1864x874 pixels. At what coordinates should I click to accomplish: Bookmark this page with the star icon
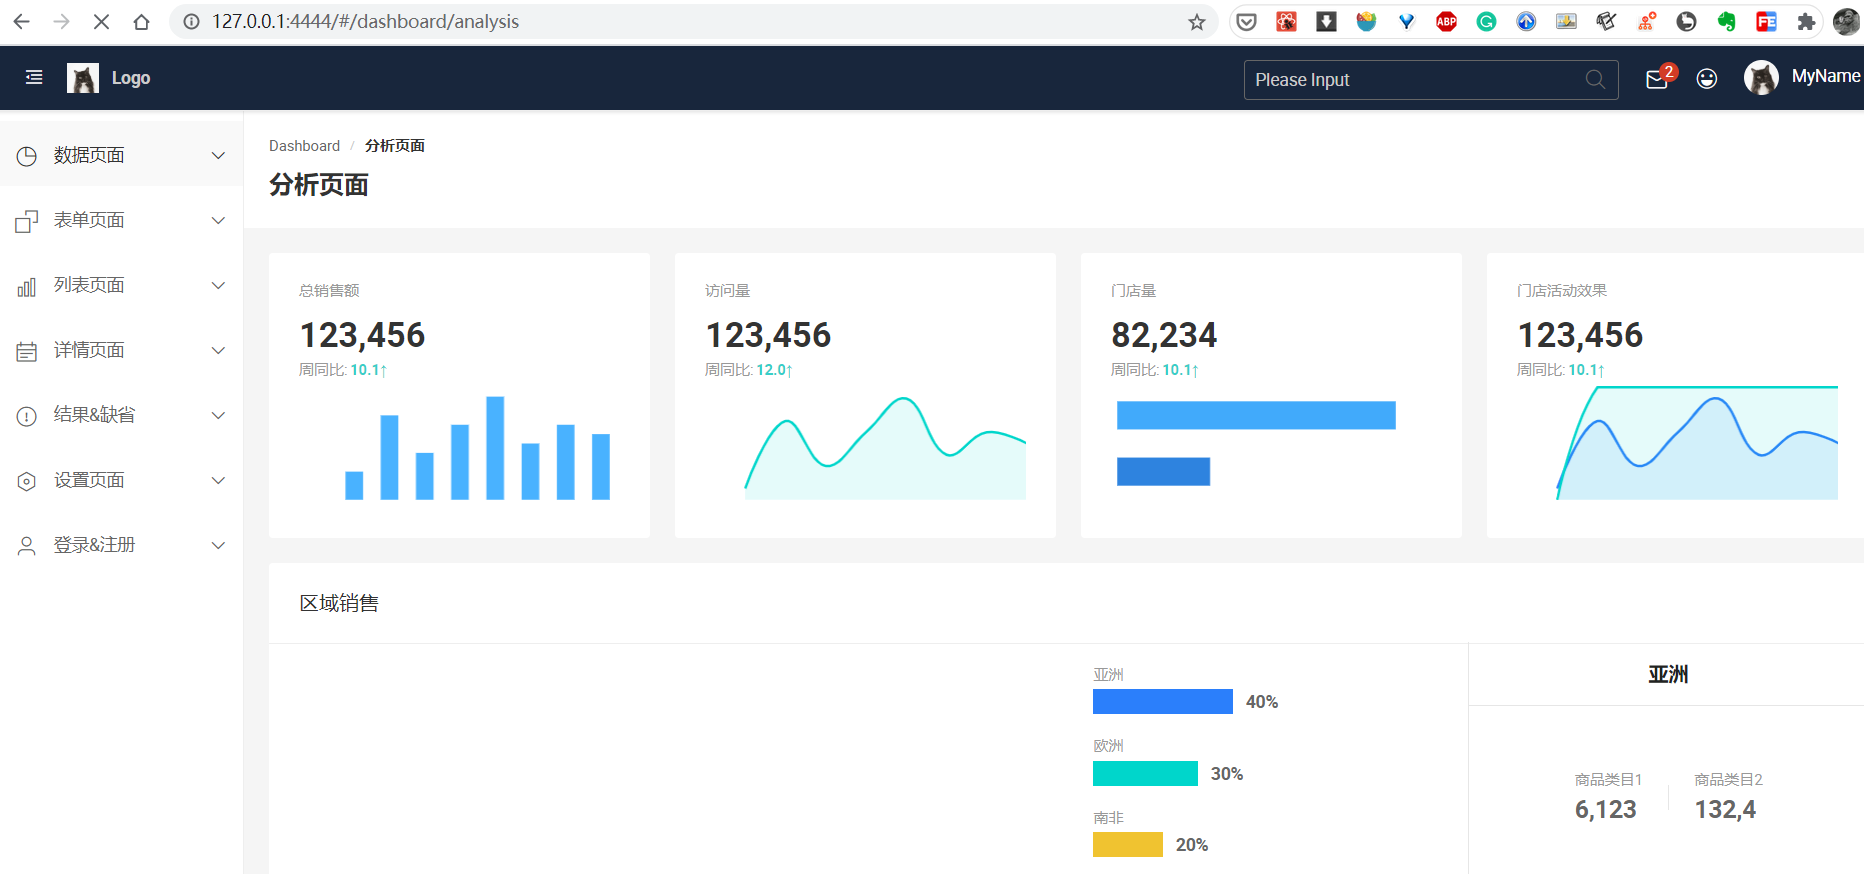[x=1197, y=22]
